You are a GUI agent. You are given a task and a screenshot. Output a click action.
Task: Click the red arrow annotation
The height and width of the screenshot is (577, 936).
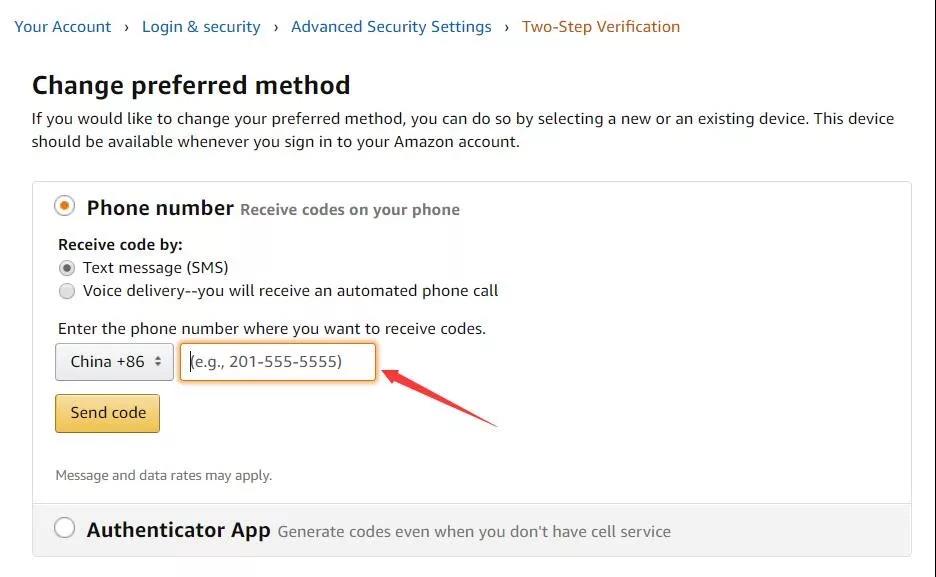tap(438, 398)
